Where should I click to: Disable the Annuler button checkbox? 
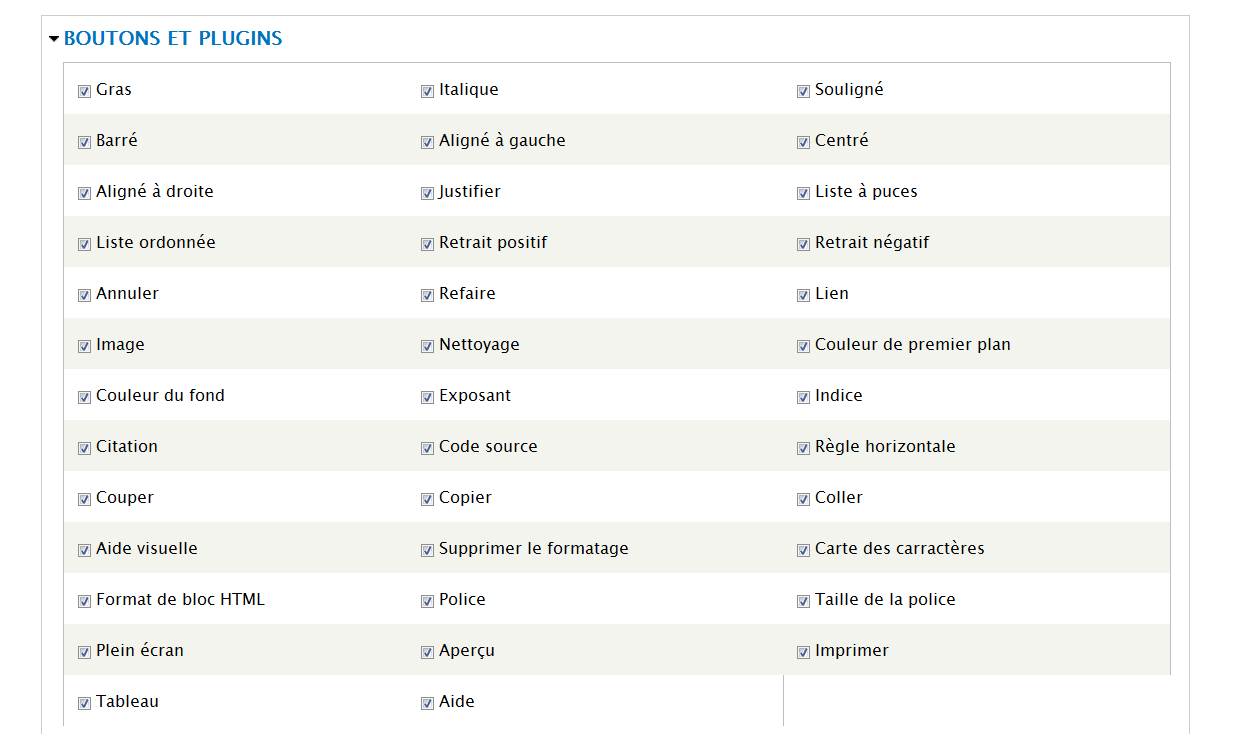point(85,295)
